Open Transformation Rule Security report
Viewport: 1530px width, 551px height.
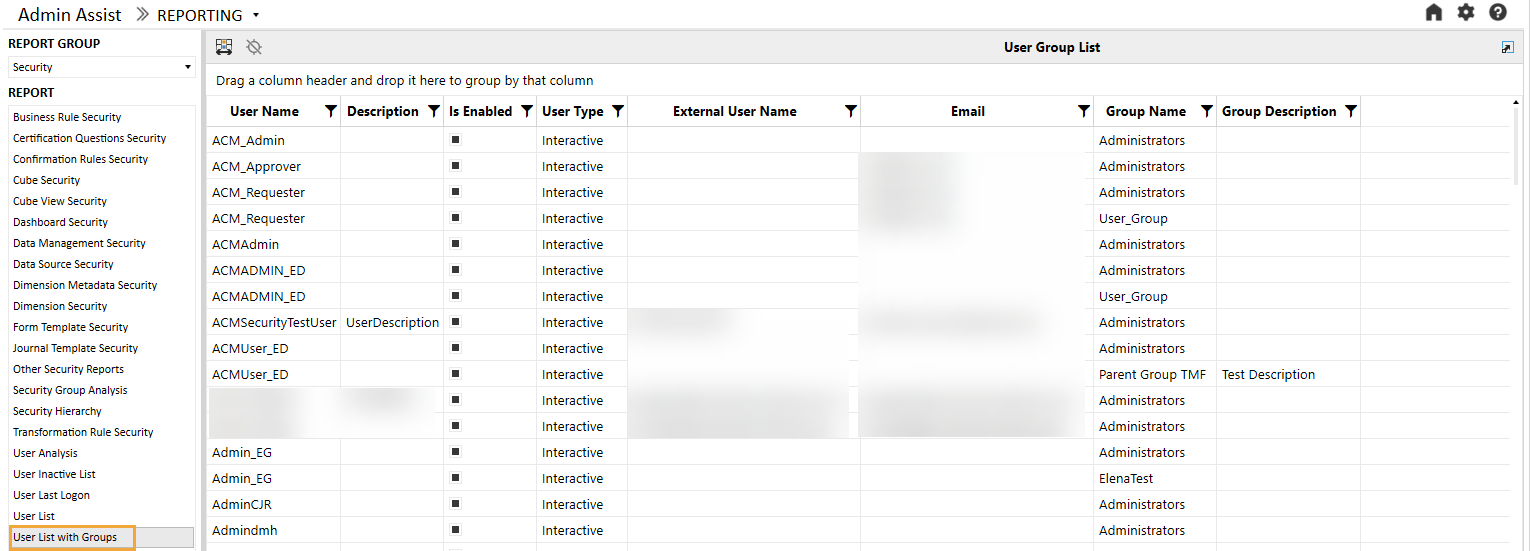pos(83,432)
